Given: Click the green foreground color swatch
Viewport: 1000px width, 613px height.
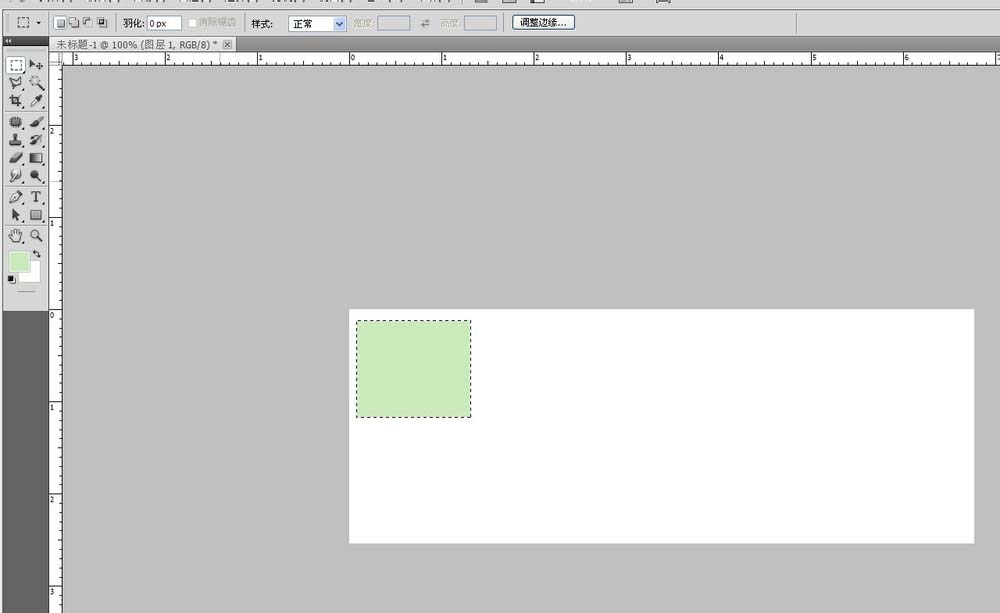Looking at the screenshot, I should [x=18, y=262].
